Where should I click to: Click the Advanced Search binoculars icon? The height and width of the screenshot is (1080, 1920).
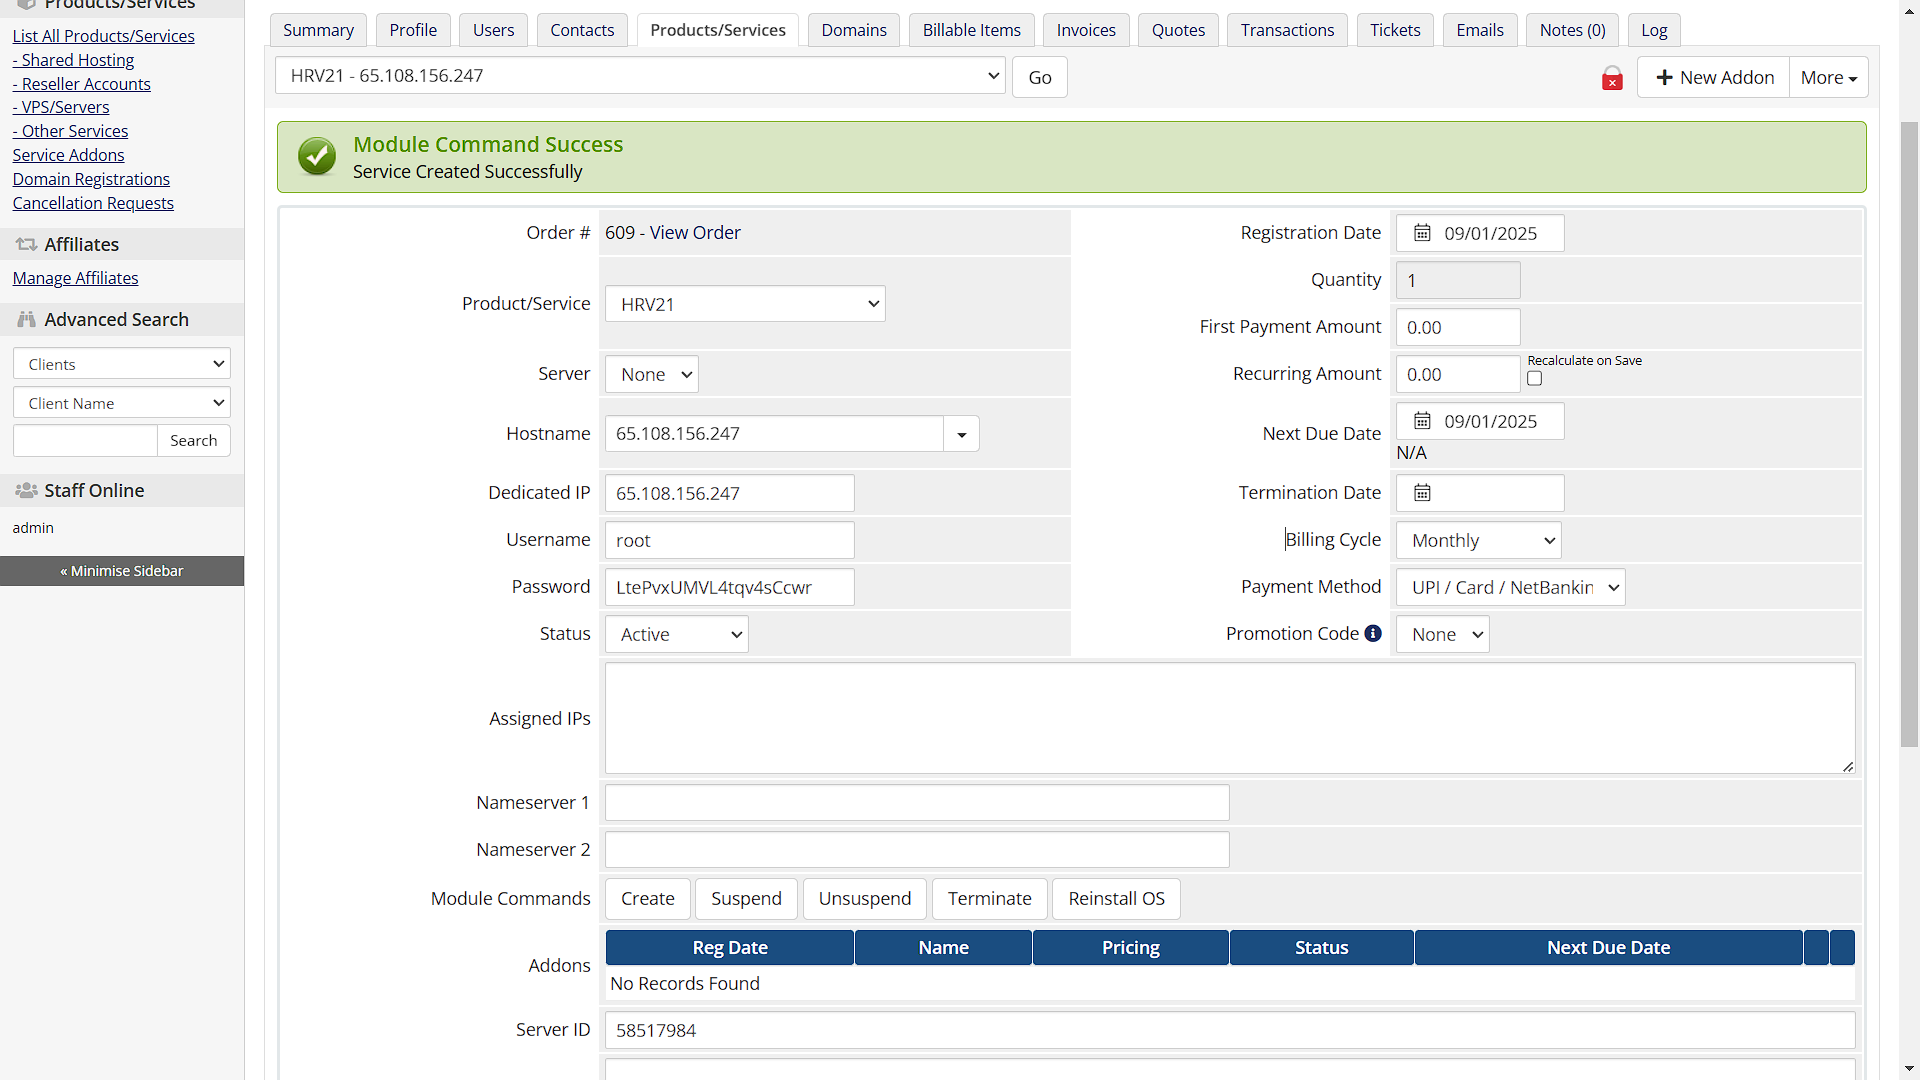pos(26,319)
